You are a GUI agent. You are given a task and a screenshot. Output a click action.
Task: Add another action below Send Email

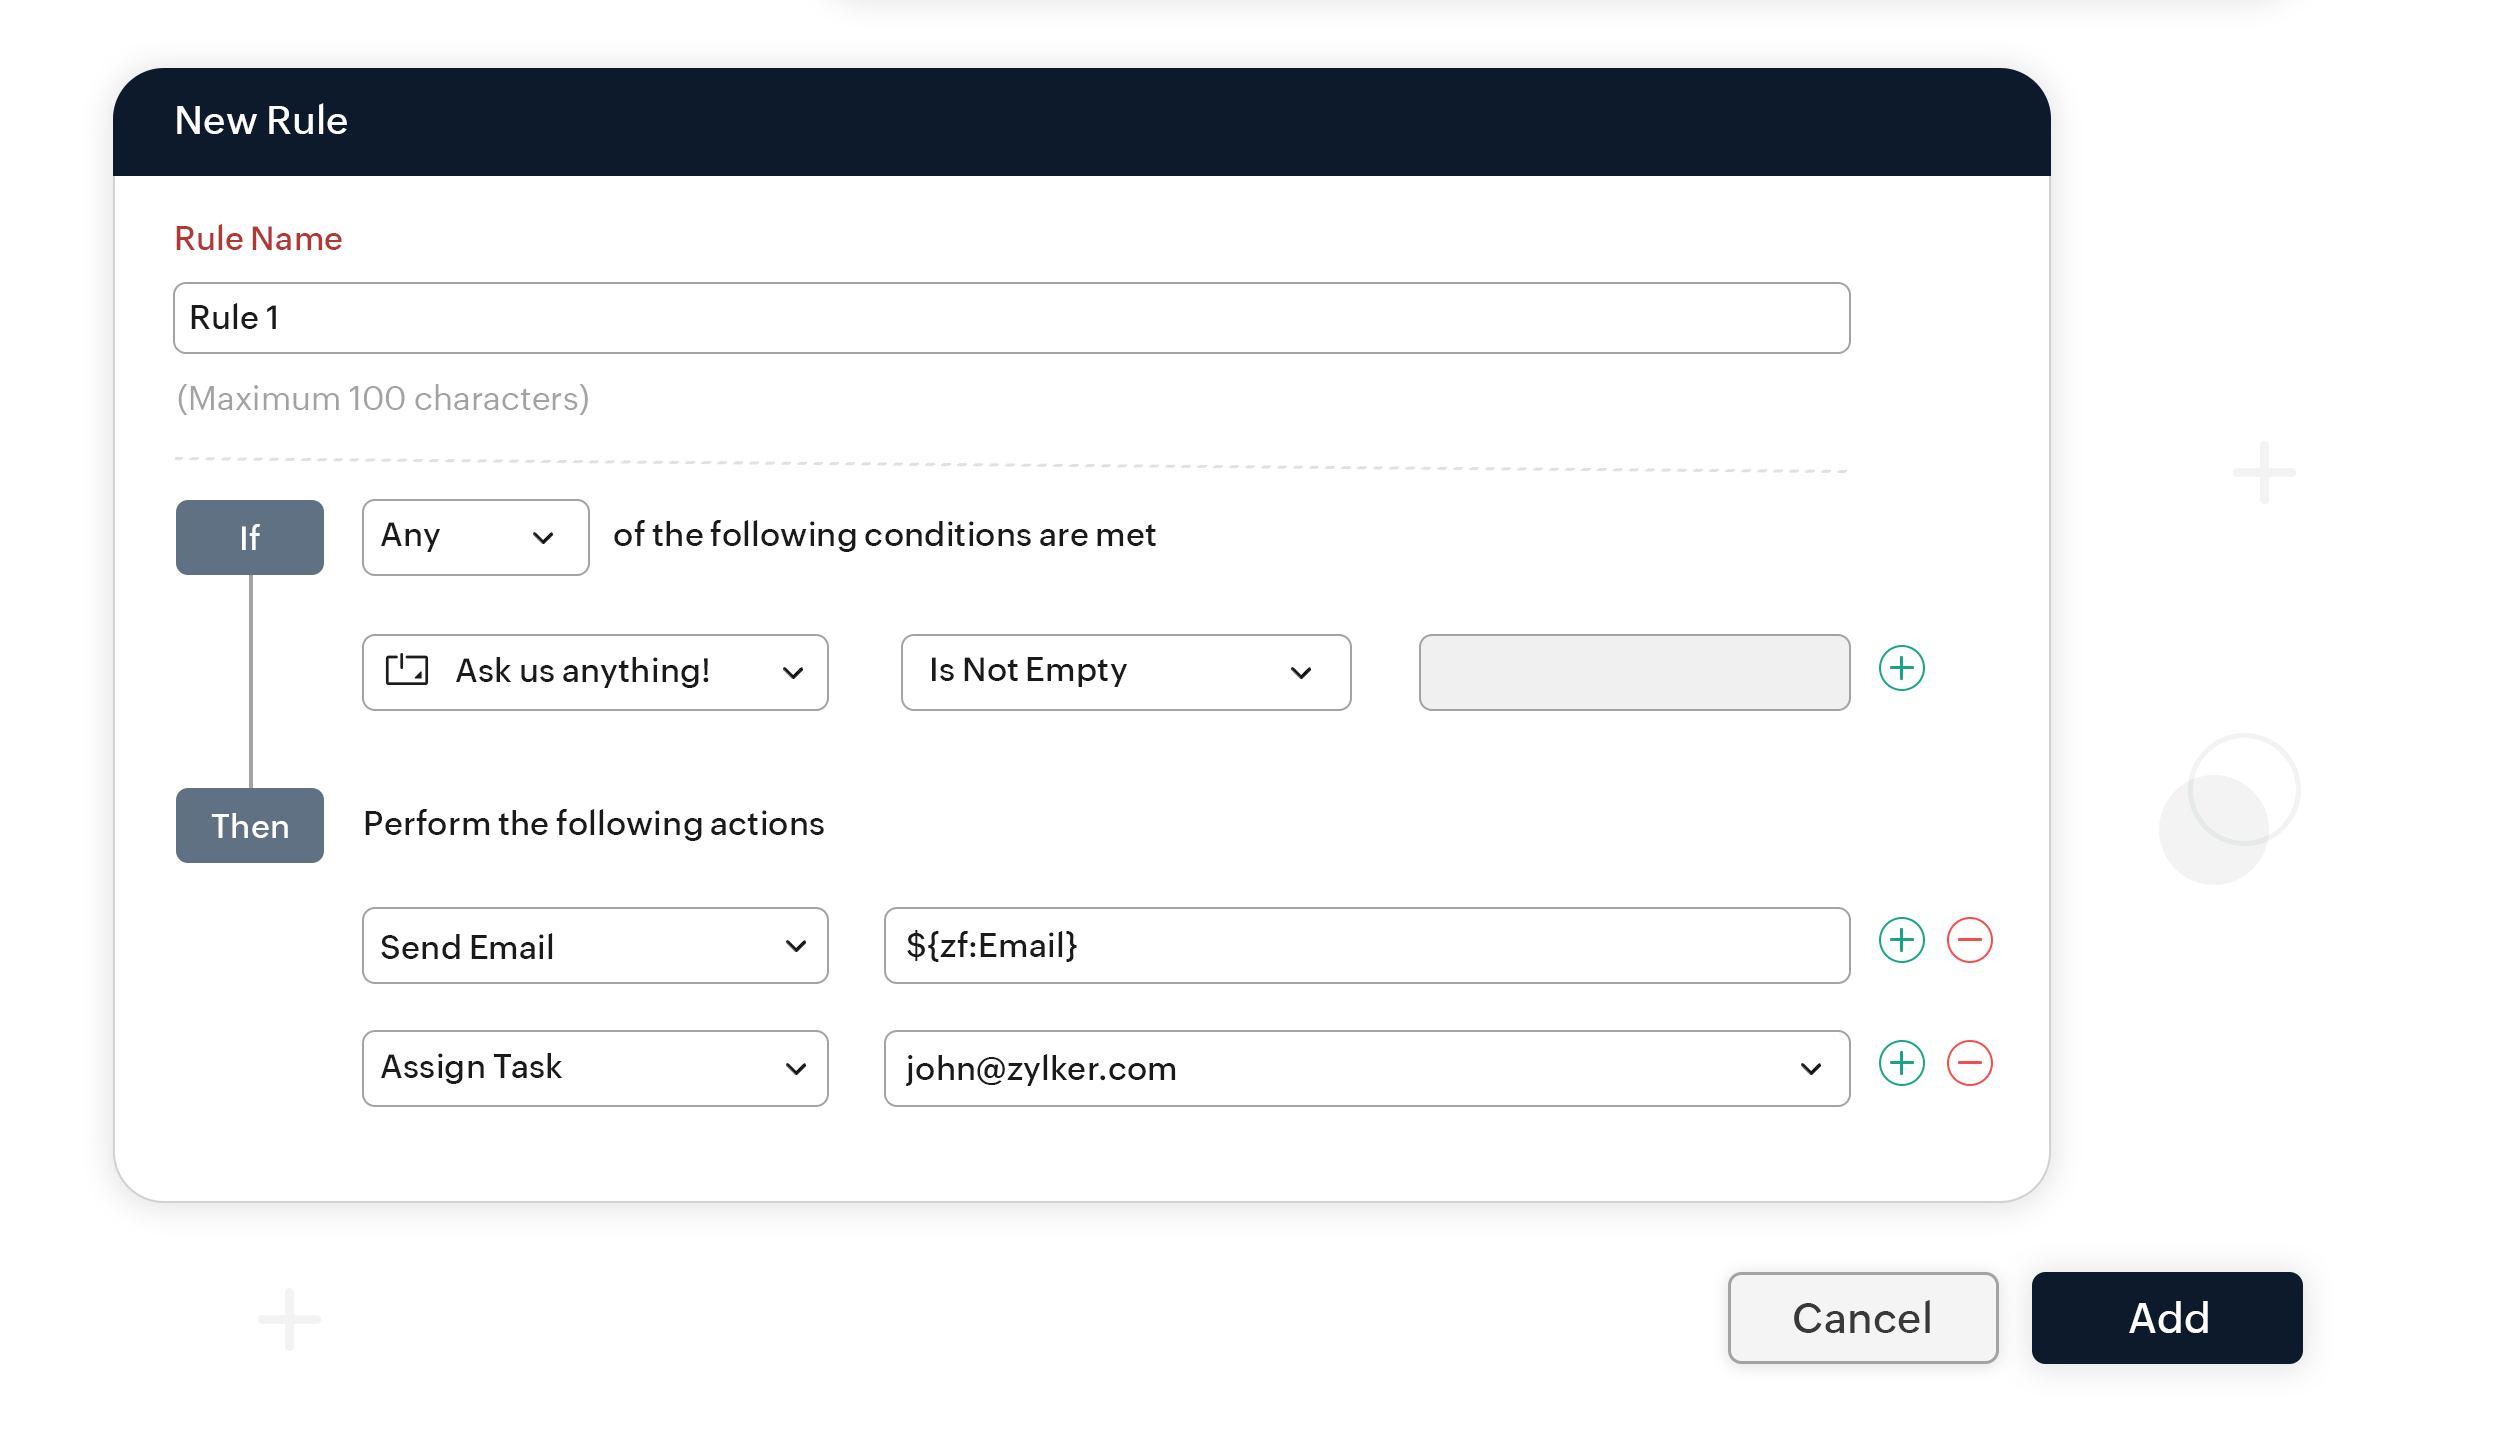click(x=1903, y=940)
